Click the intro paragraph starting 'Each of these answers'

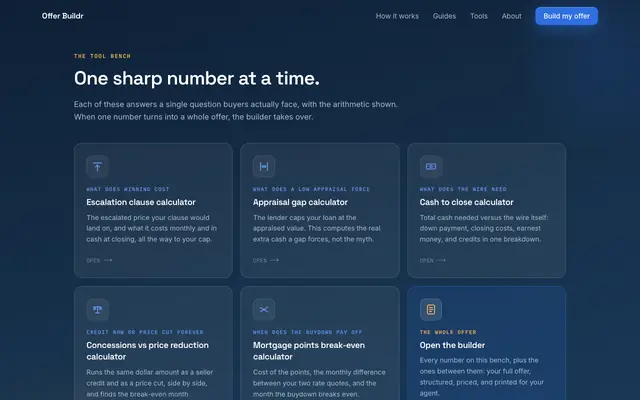point(236,111)
